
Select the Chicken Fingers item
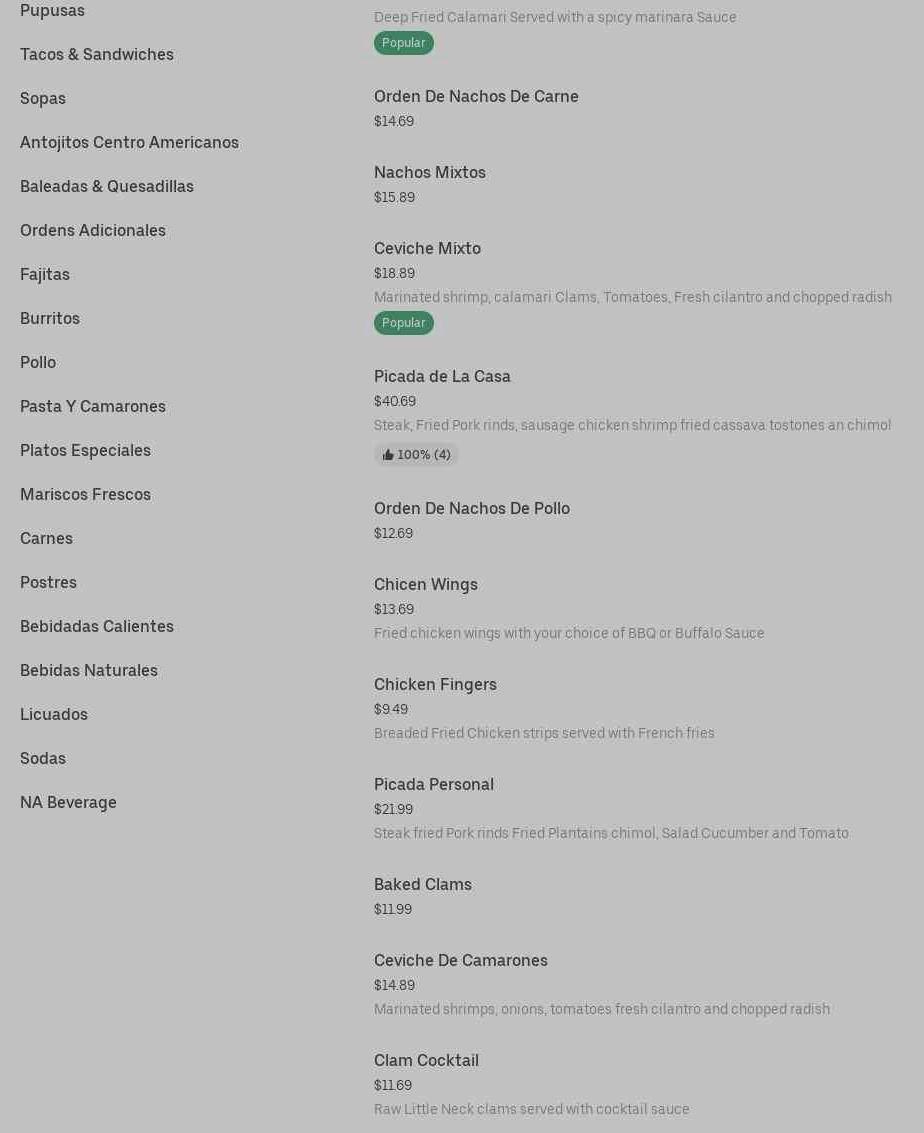coord(435,684)
